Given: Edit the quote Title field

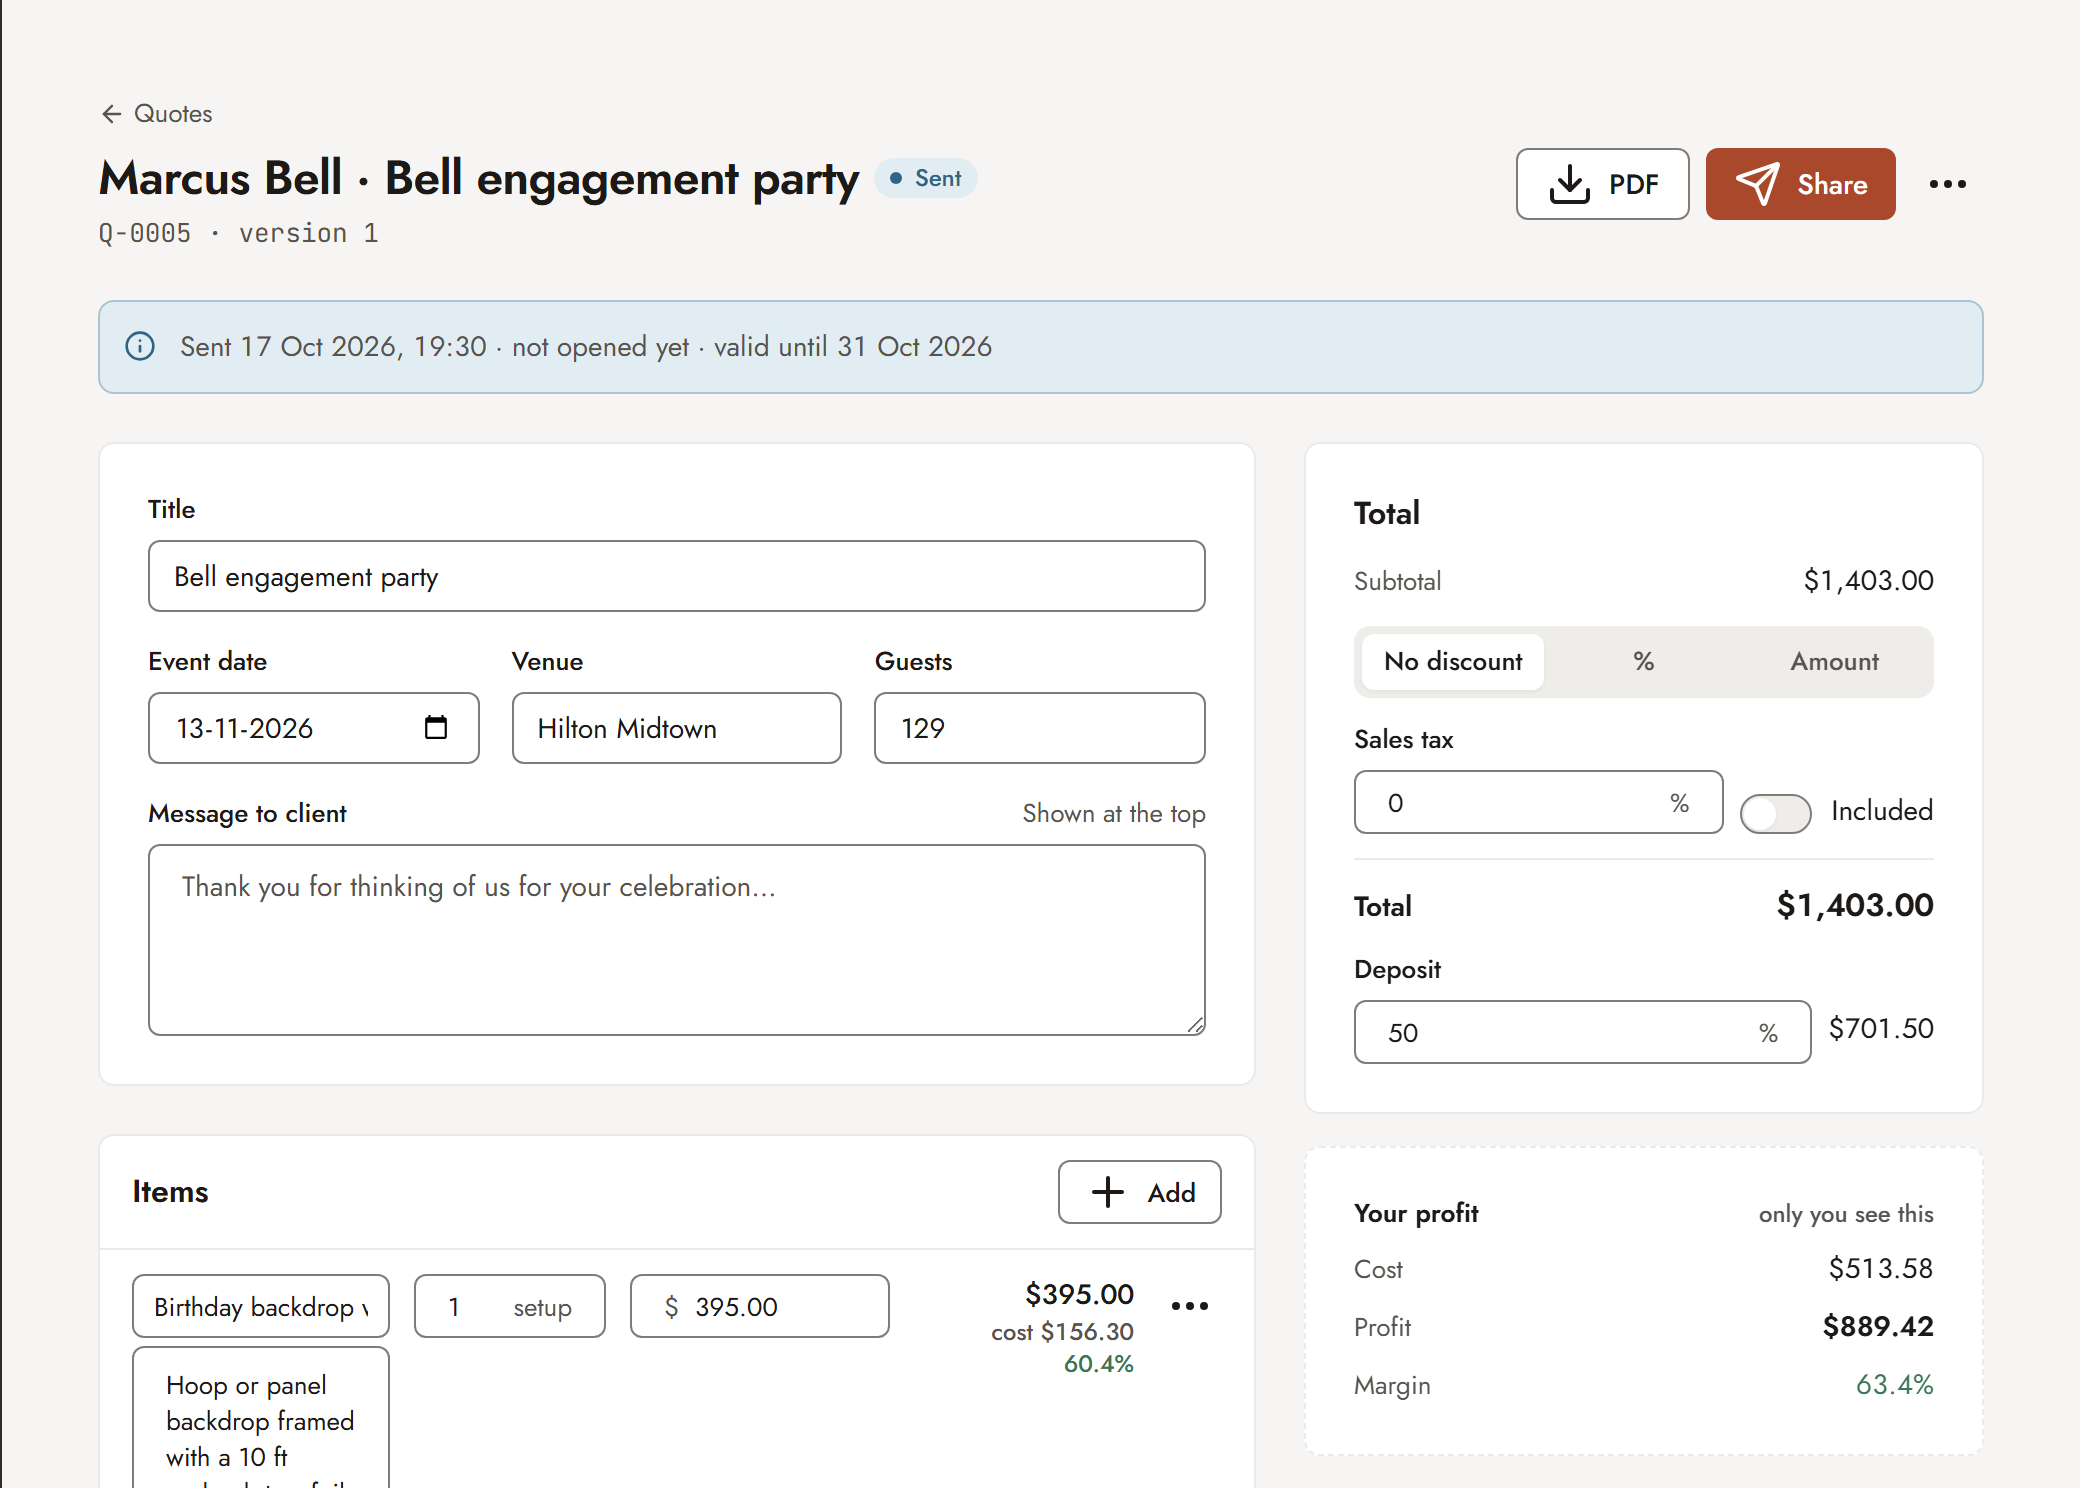Looking at the screenshot, I should 676,576.
